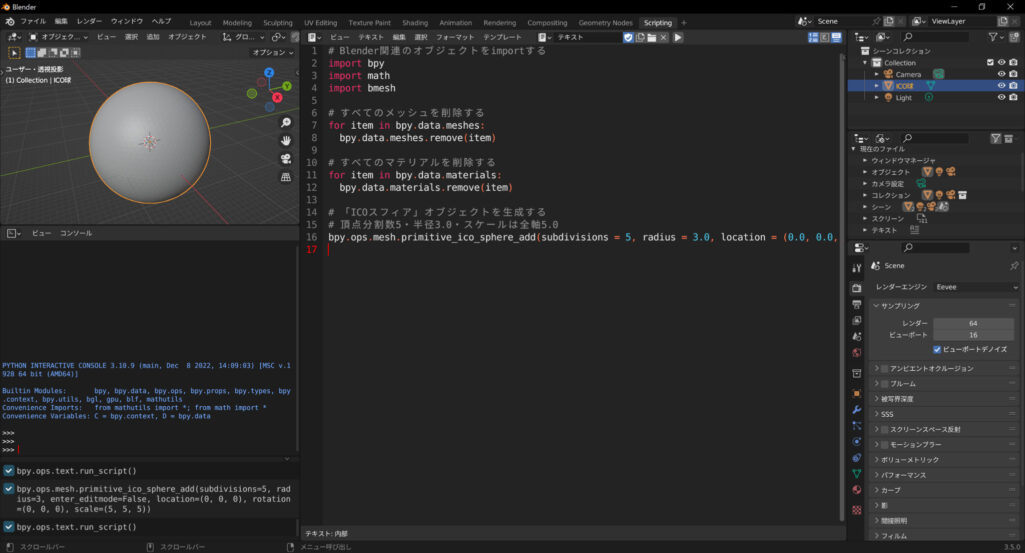Screen dimensions: 1025x553
Task: Click the zoom magnifier gizmo in viewport
Action: pos(286,122)
